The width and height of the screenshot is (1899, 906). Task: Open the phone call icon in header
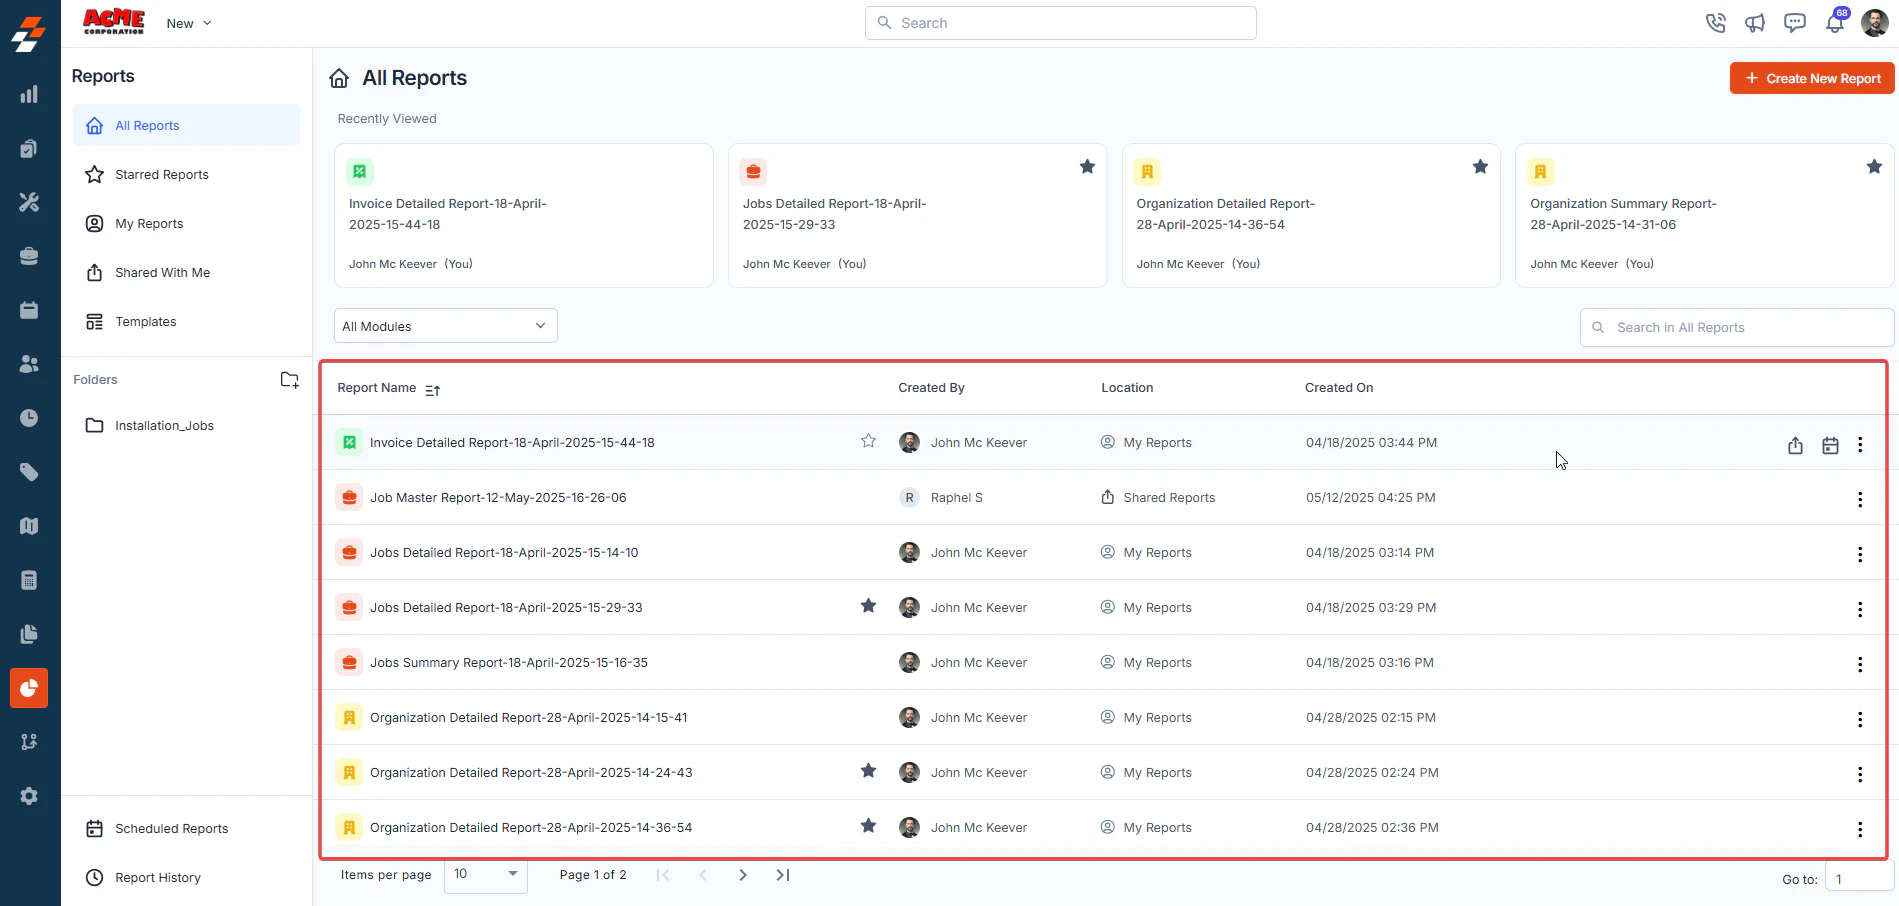pyautogui.click(x=1716, y=23)
